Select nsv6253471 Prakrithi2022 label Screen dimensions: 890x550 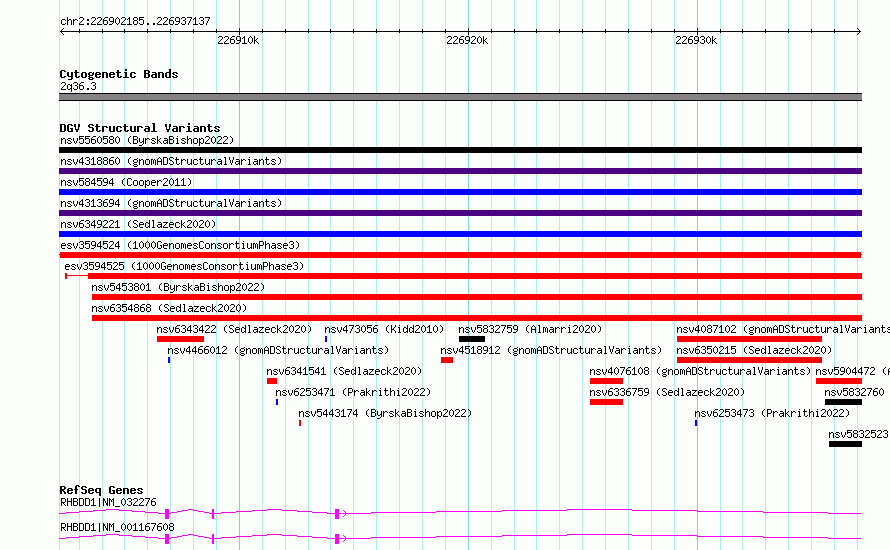point(353,392)
